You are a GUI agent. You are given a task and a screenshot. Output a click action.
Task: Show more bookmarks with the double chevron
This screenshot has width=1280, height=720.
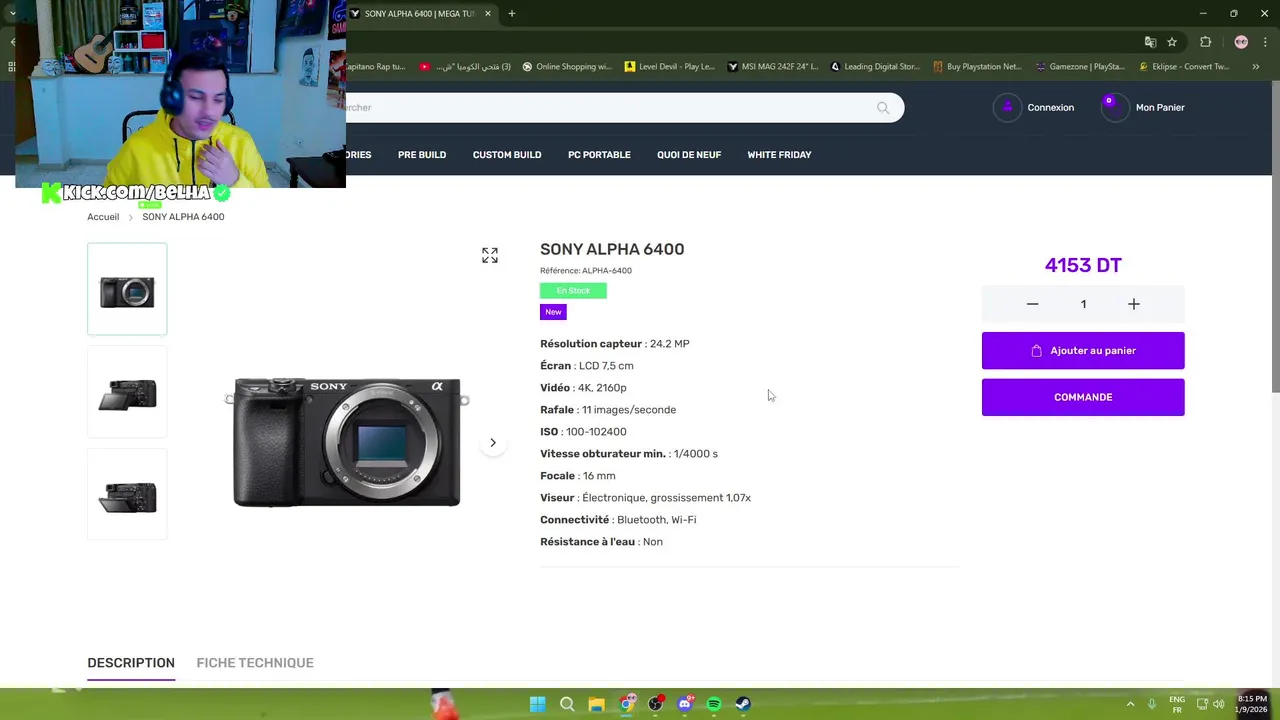1256,67
